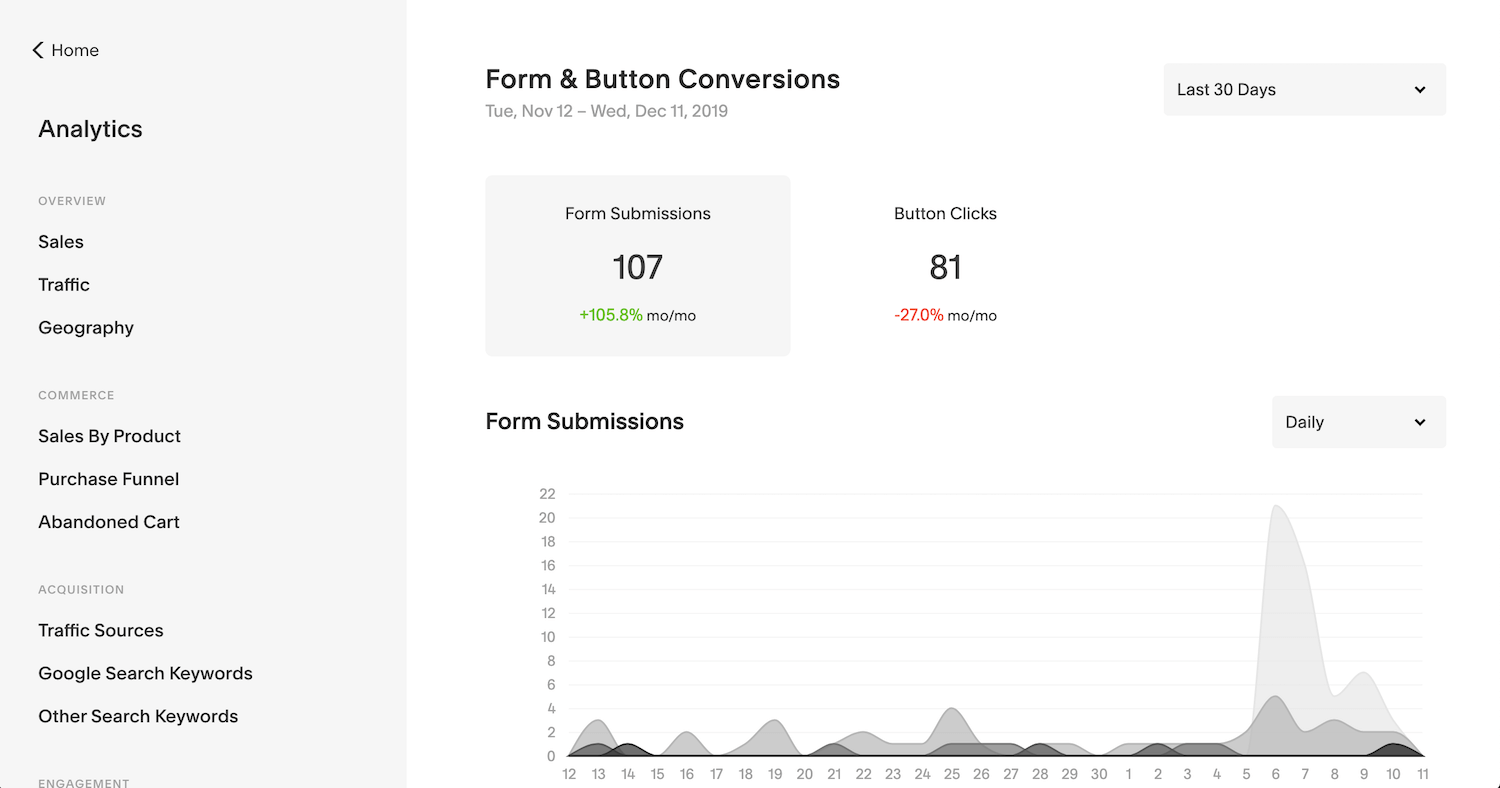Expand the date range selector chevron
The height and width of the screenshot is (788, 1500).
pyautogui.click(x=1419, y=89)
